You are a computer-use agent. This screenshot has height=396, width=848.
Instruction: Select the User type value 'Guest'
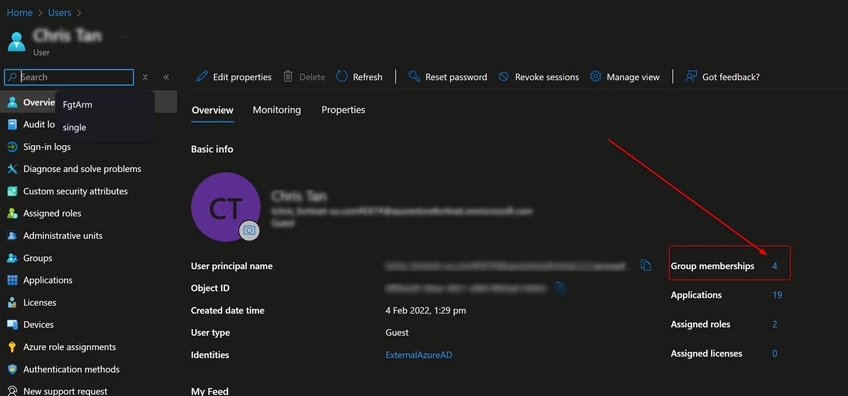click(x=397, y=333)
